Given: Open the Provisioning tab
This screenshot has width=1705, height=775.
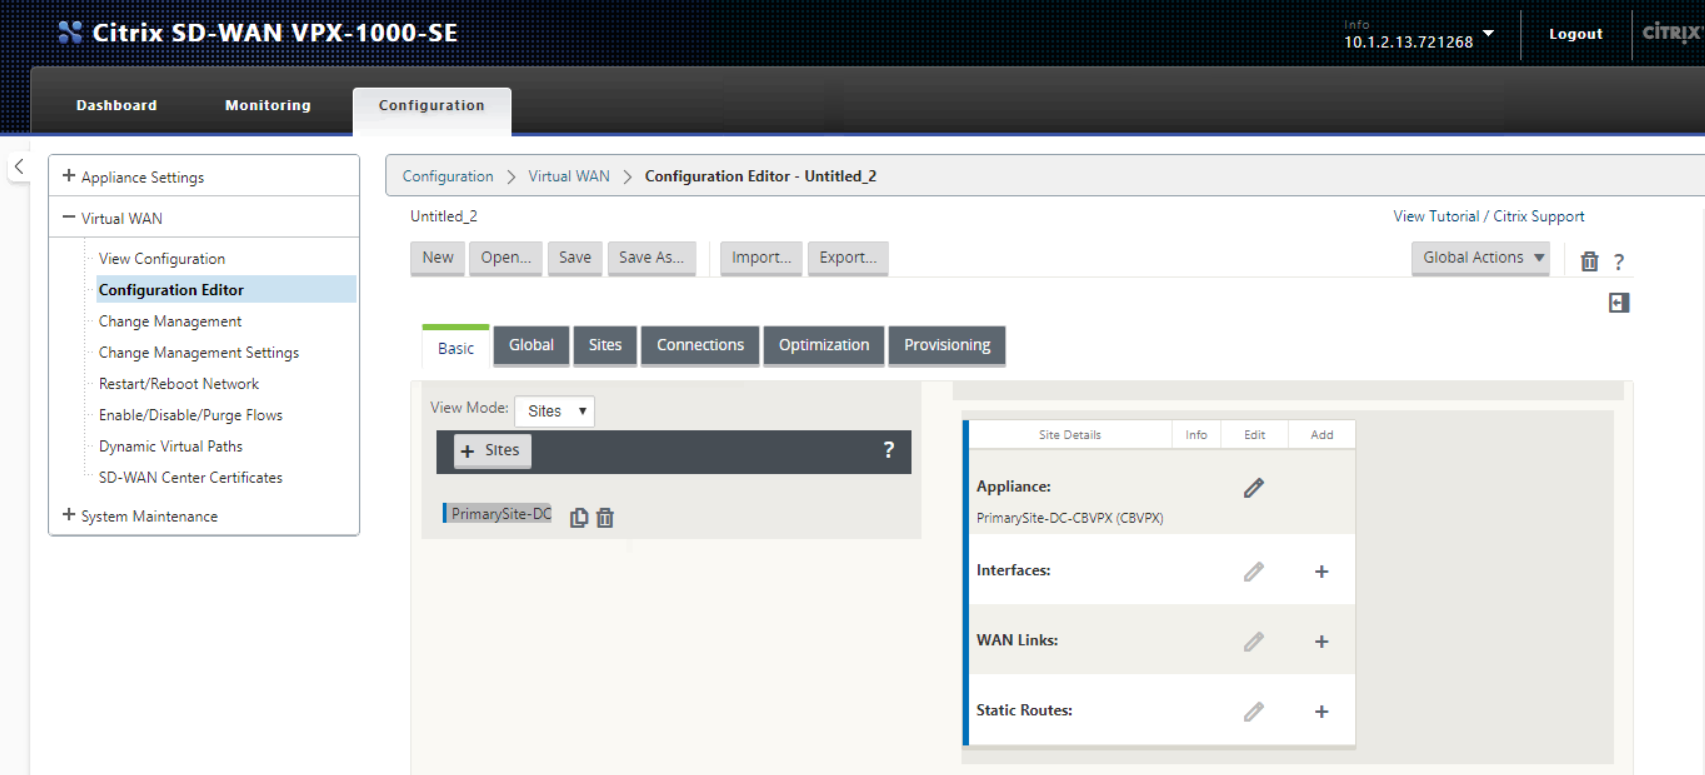Looking at the screenshot, I should coord(947,345).
